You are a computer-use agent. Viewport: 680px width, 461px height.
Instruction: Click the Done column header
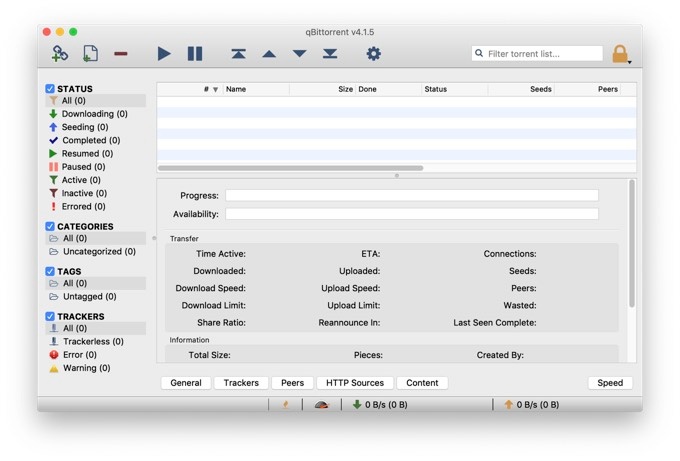click(389, 89)
